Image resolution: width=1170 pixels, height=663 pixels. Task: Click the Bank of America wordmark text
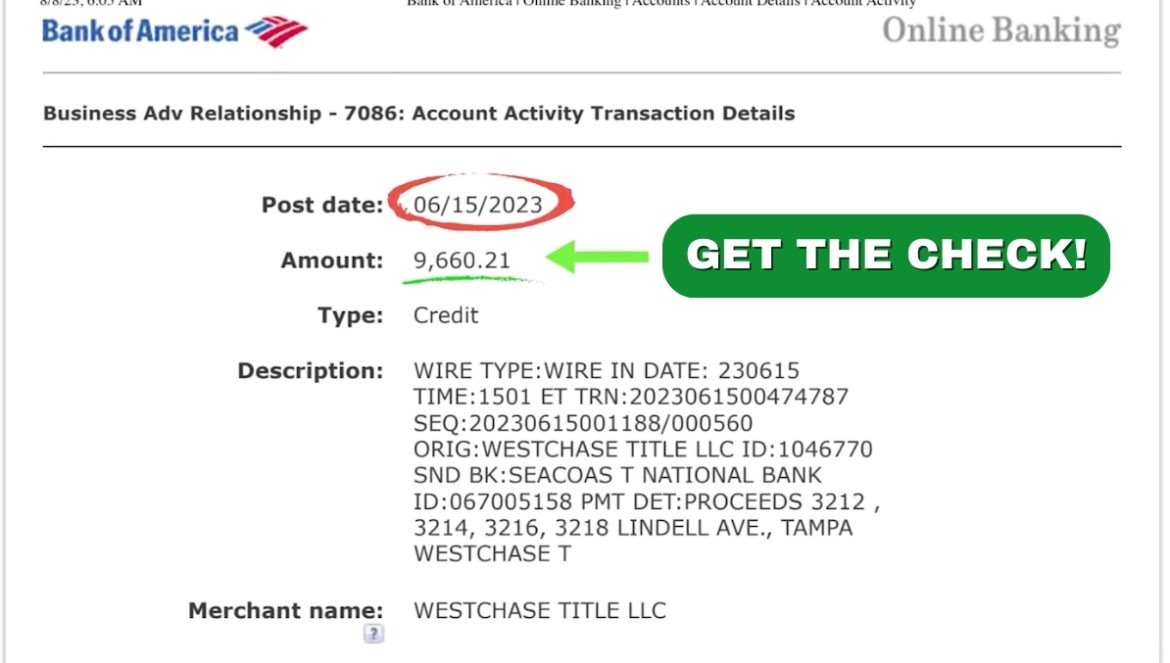(140, 31)
